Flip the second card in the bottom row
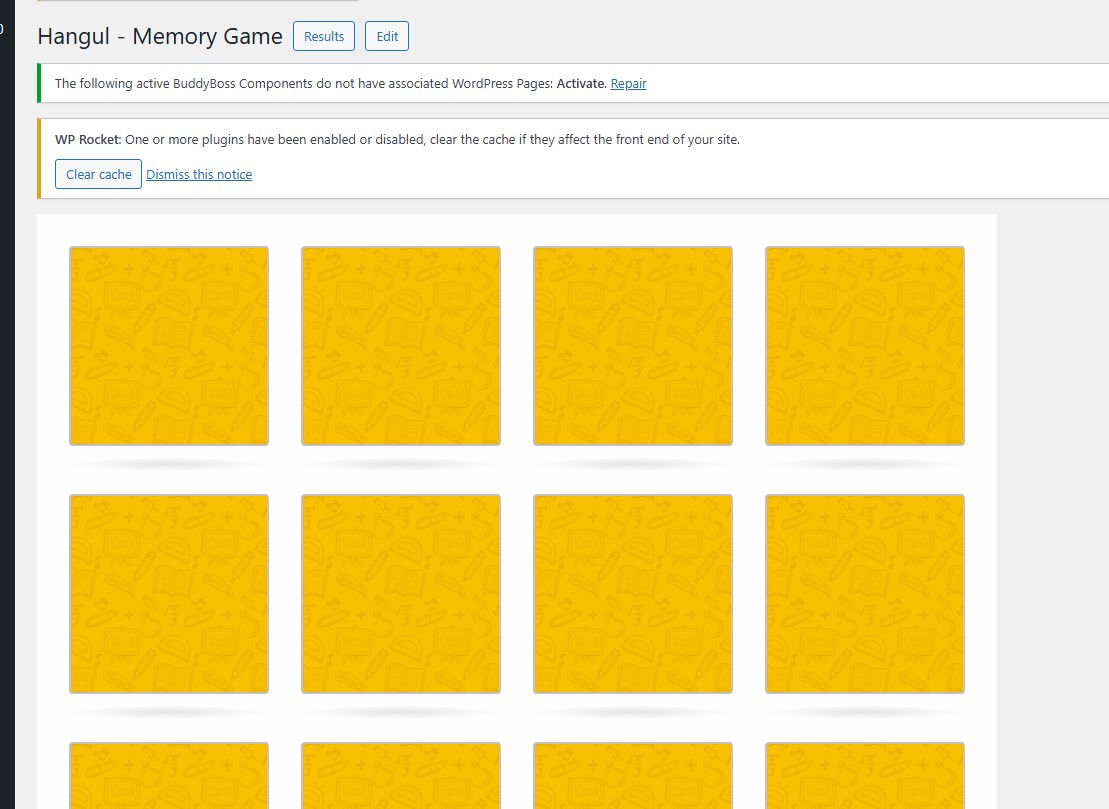This screenshot has width=1109, height=809. pyautogui.click(x=401, y=776)
